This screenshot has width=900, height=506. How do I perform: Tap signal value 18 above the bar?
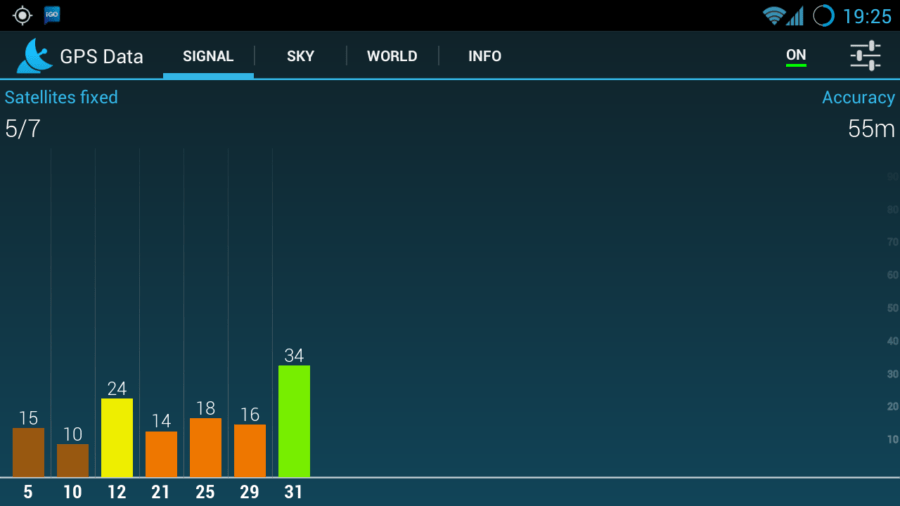coord(205,408)
